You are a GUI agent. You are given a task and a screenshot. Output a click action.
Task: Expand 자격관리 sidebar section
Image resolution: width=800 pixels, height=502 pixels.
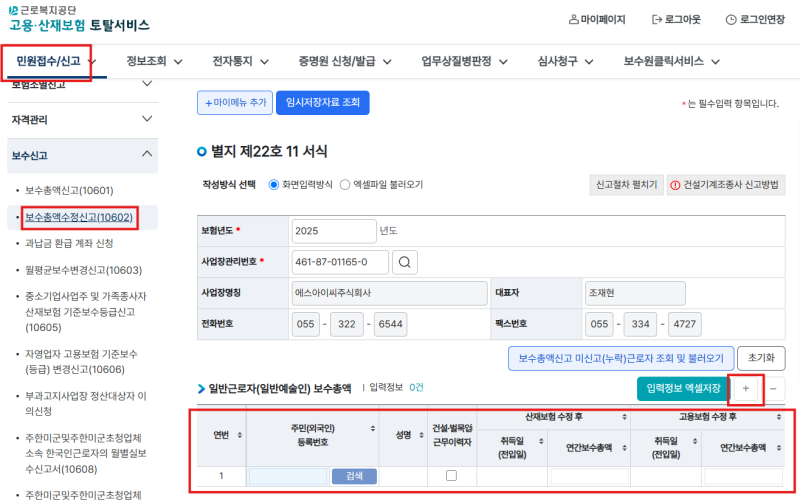tap(83, 120)
